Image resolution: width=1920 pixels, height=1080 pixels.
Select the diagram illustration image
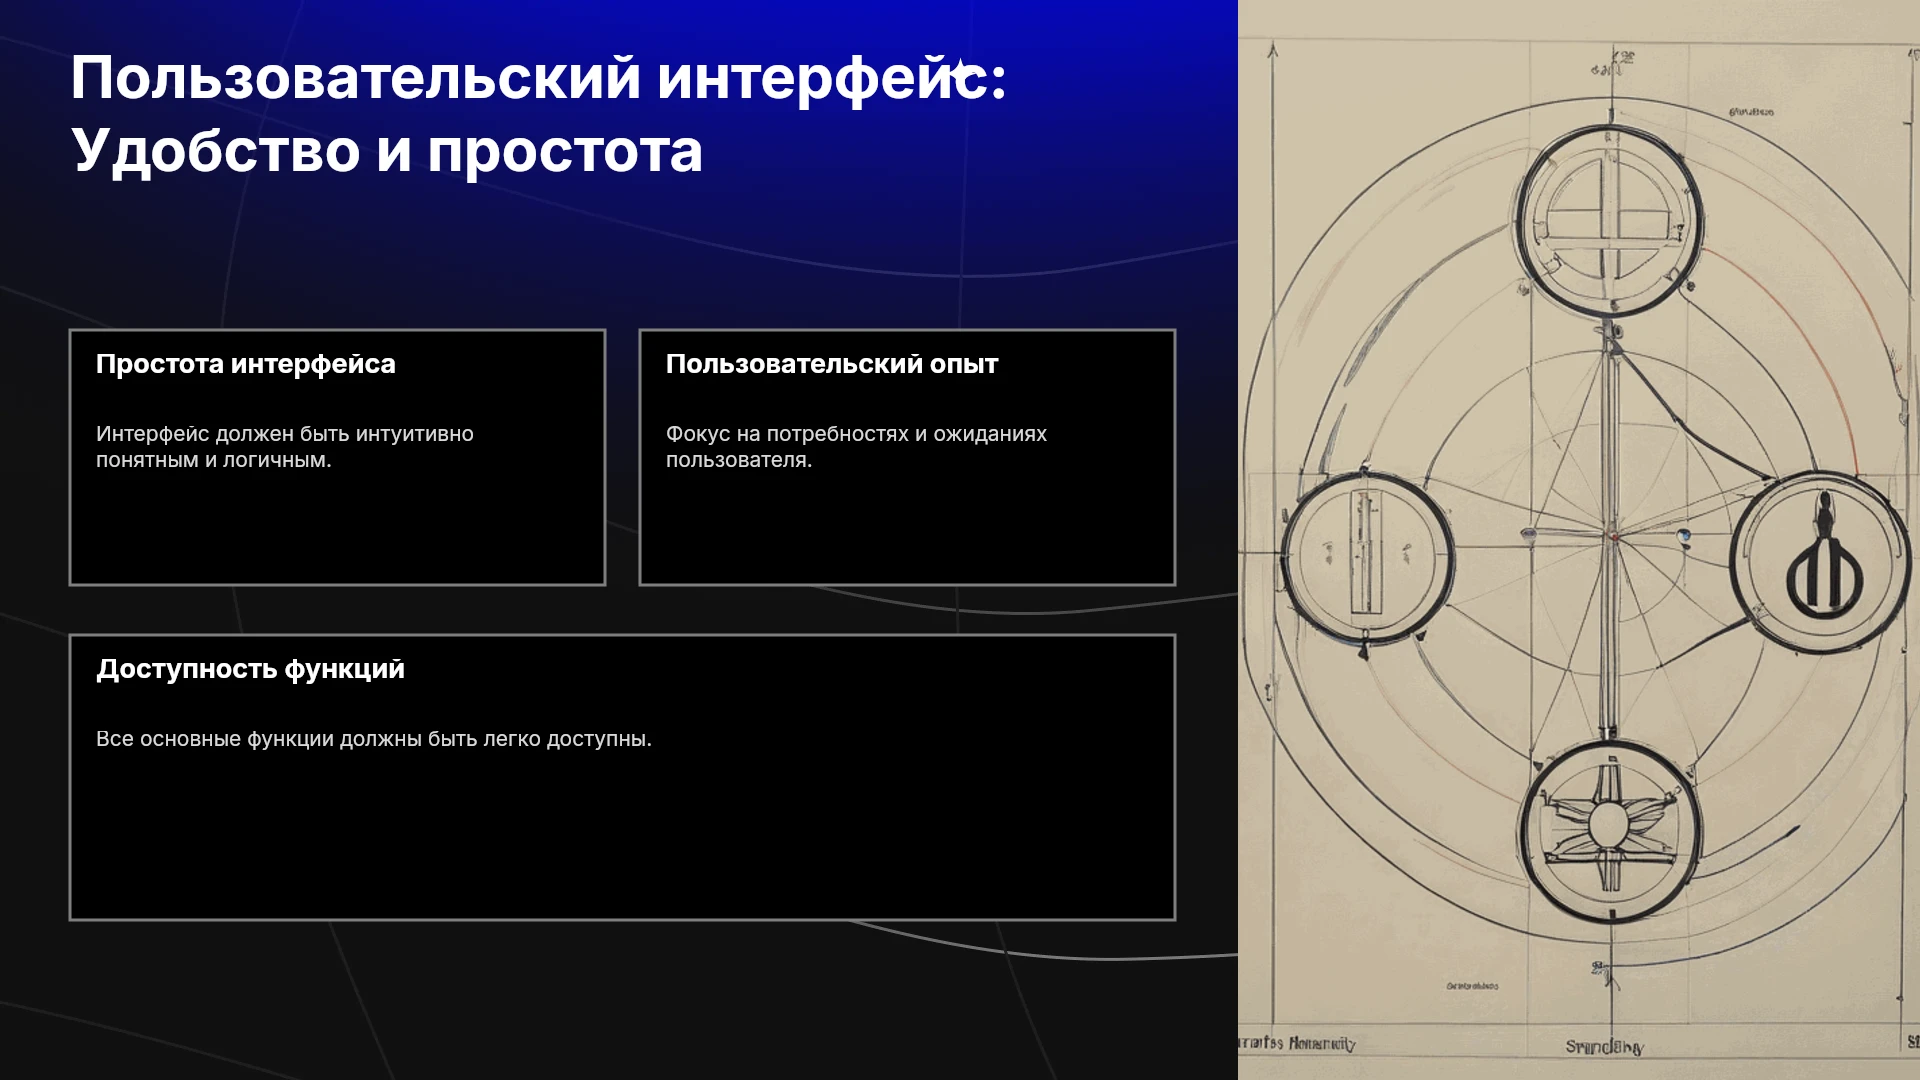(x=1579, y=540)
